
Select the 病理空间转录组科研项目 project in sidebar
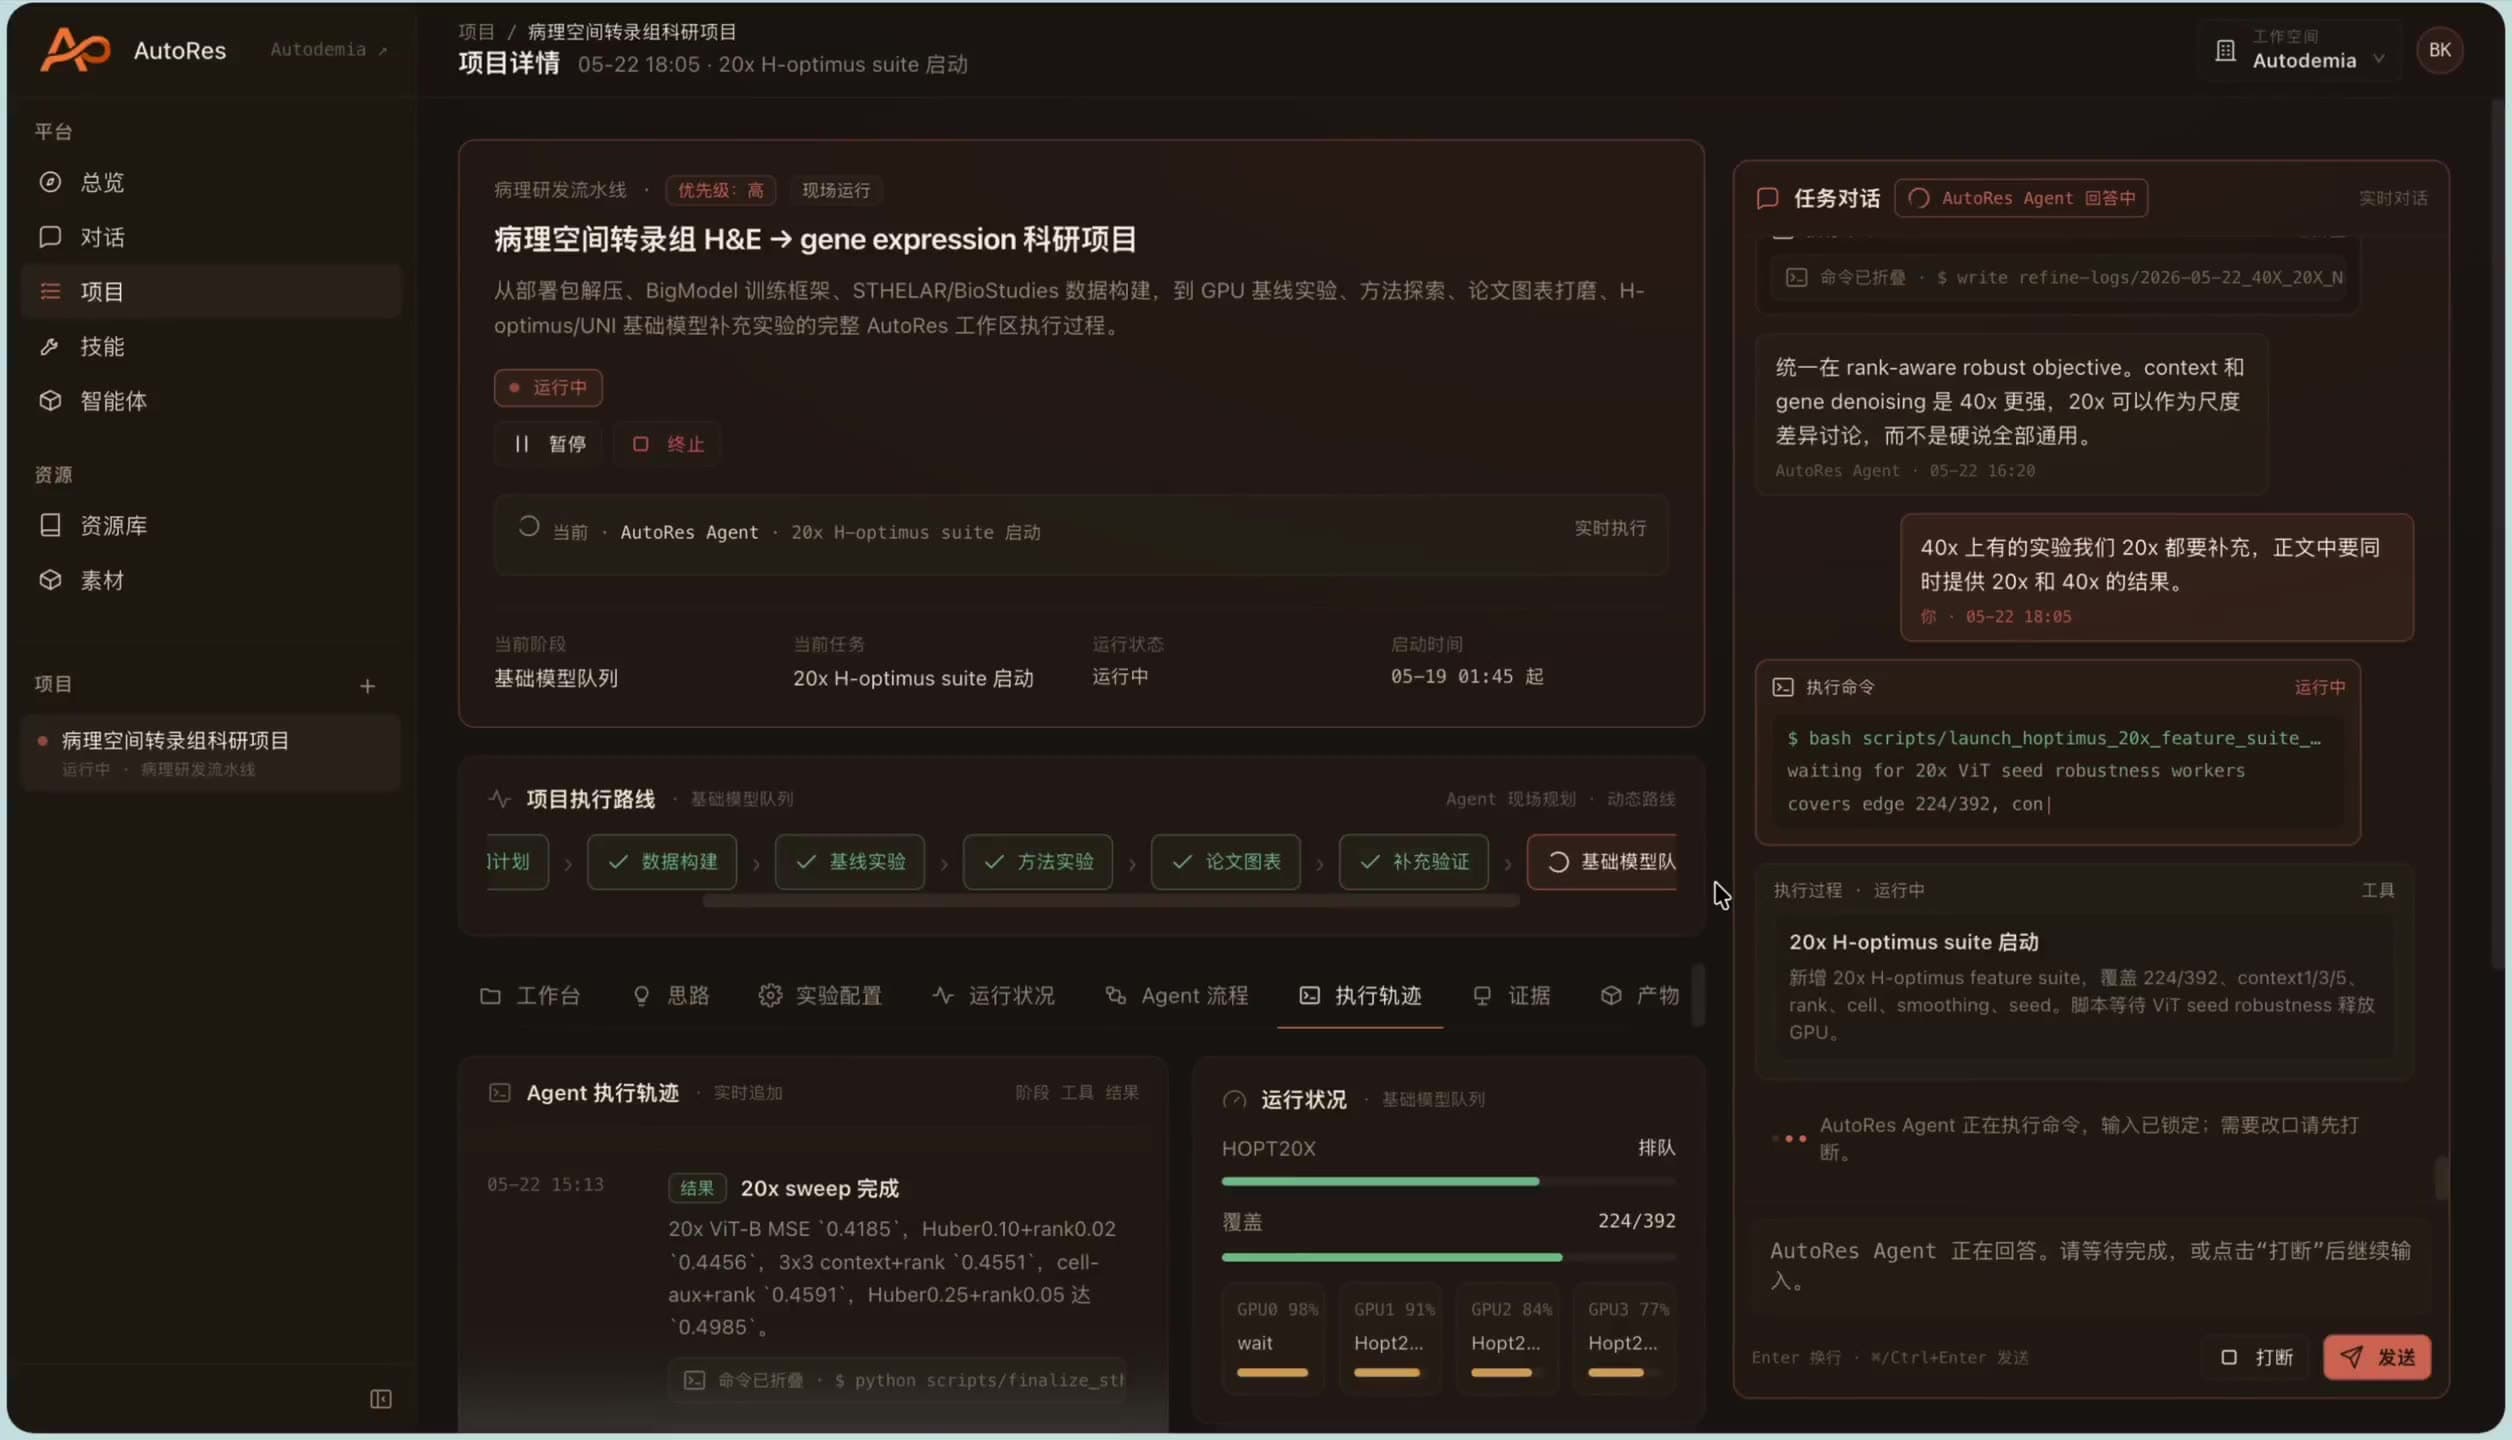[x=211, y=753]
